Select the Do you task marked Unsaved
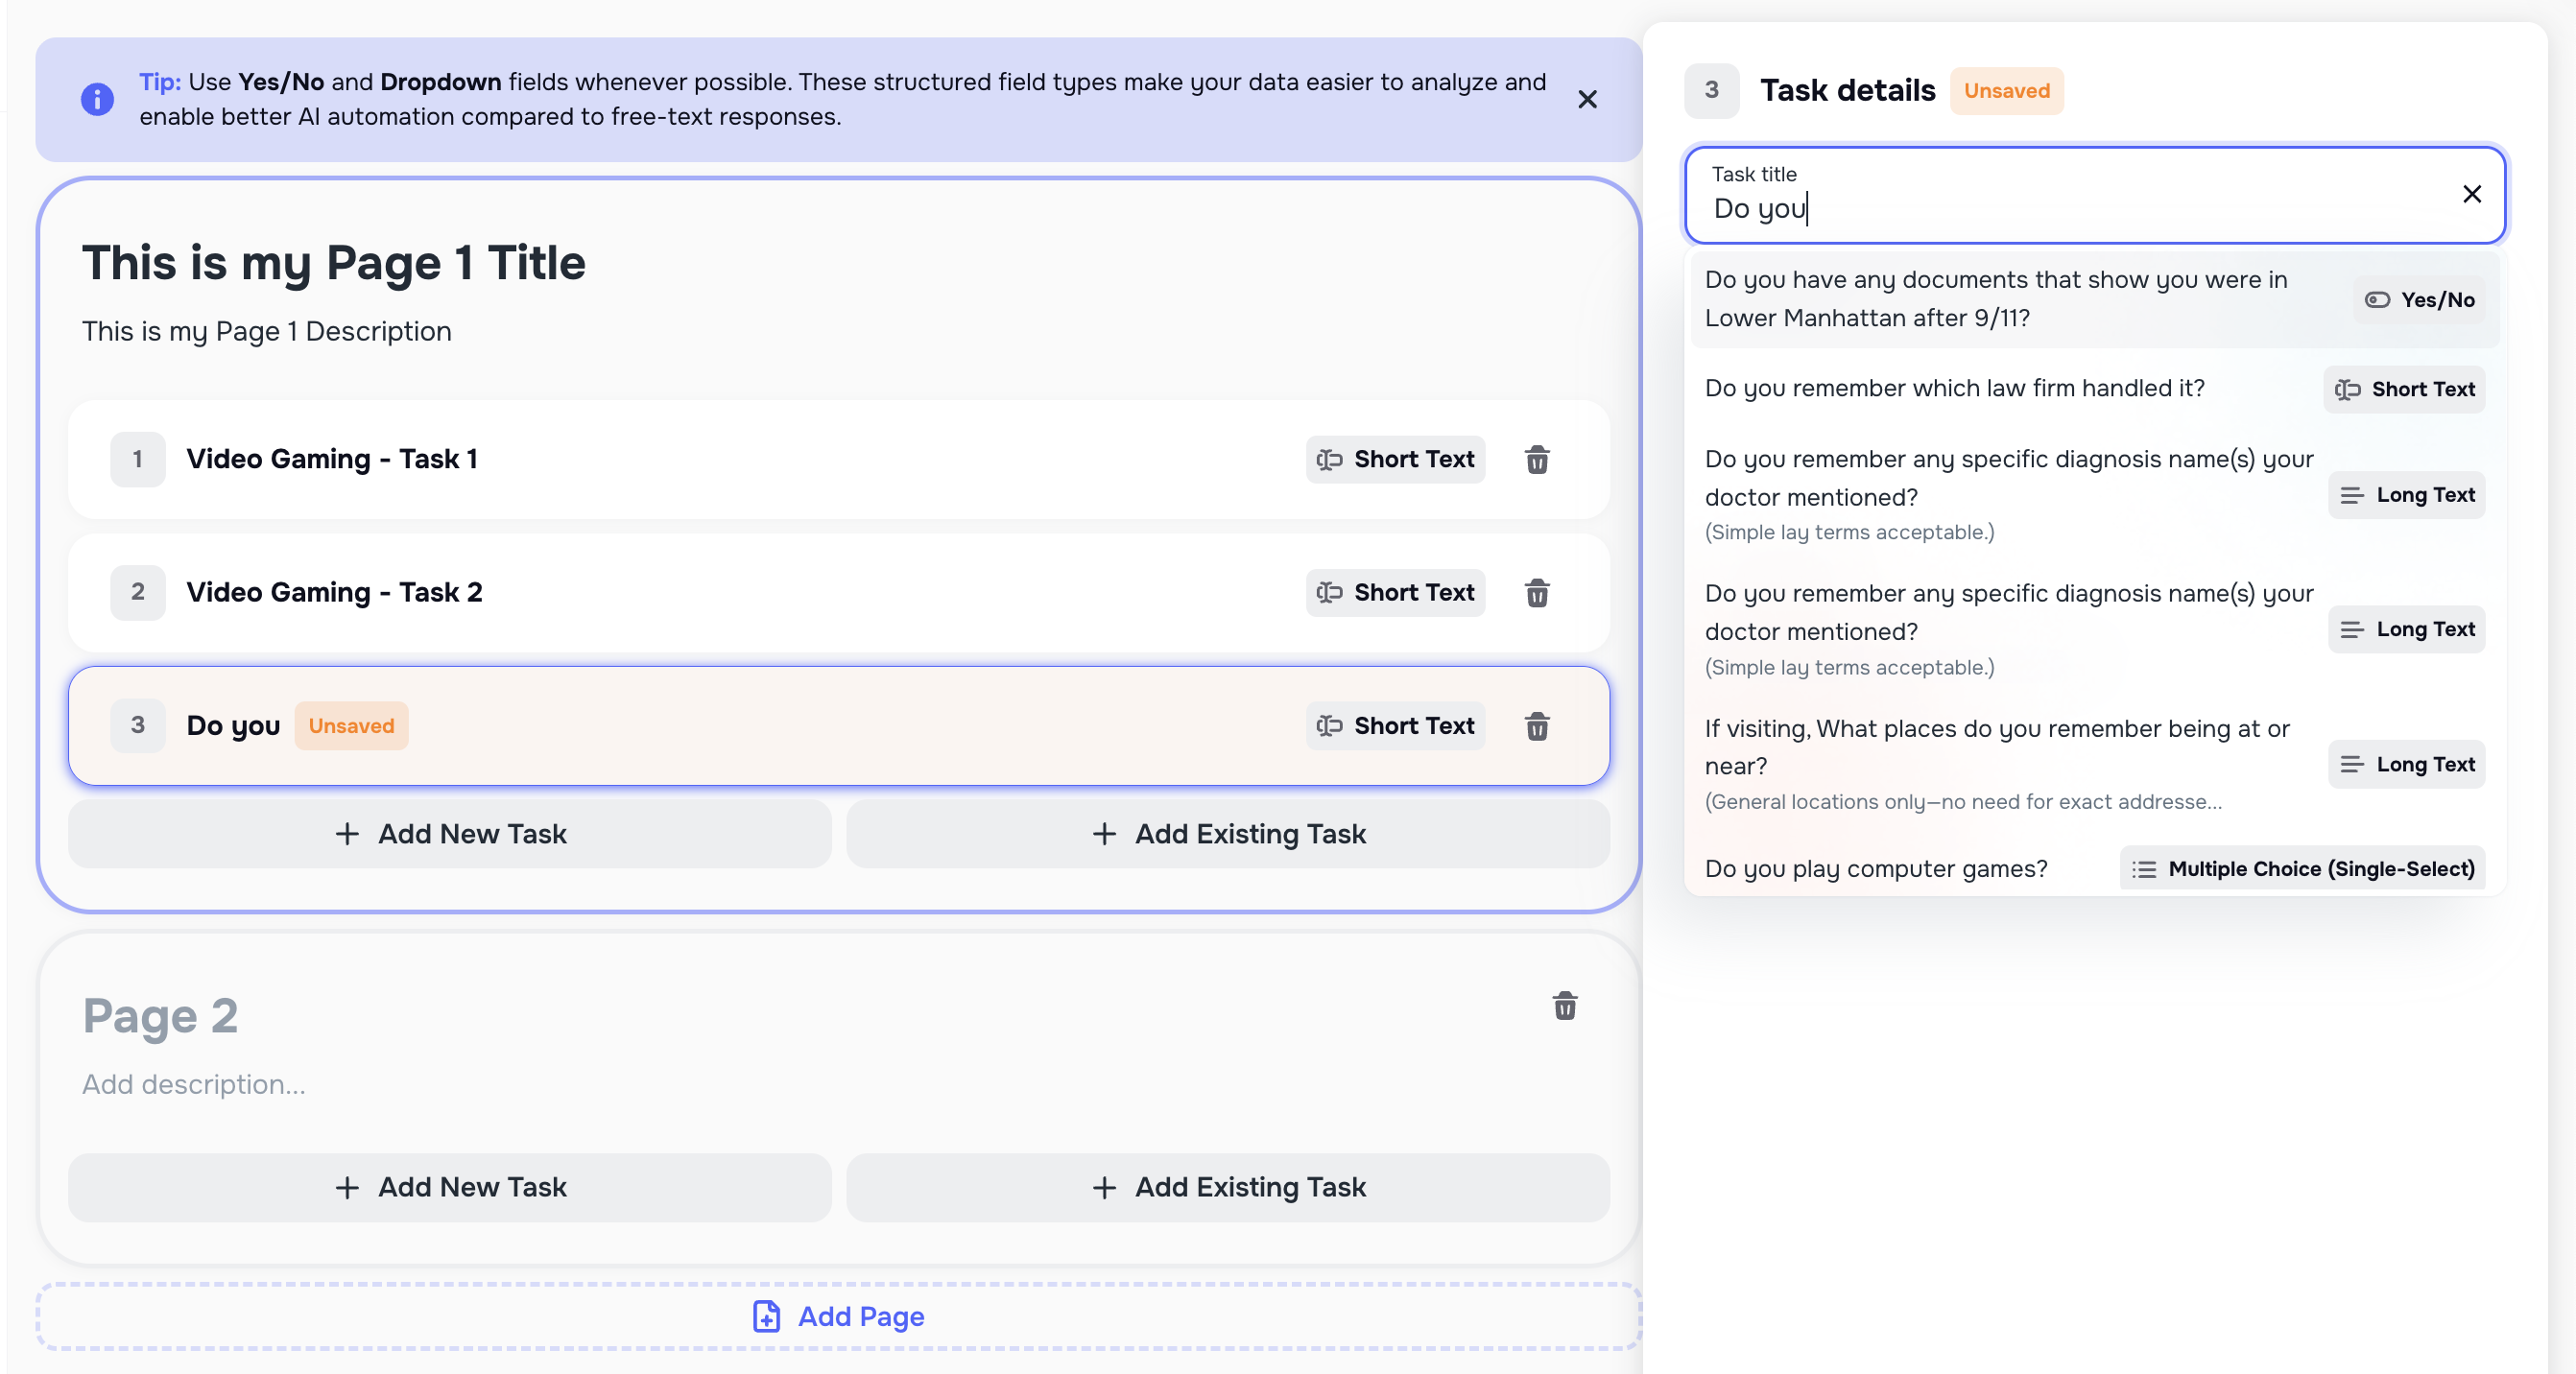The width and height of the screenshot is (2576, 1374). 233,726
